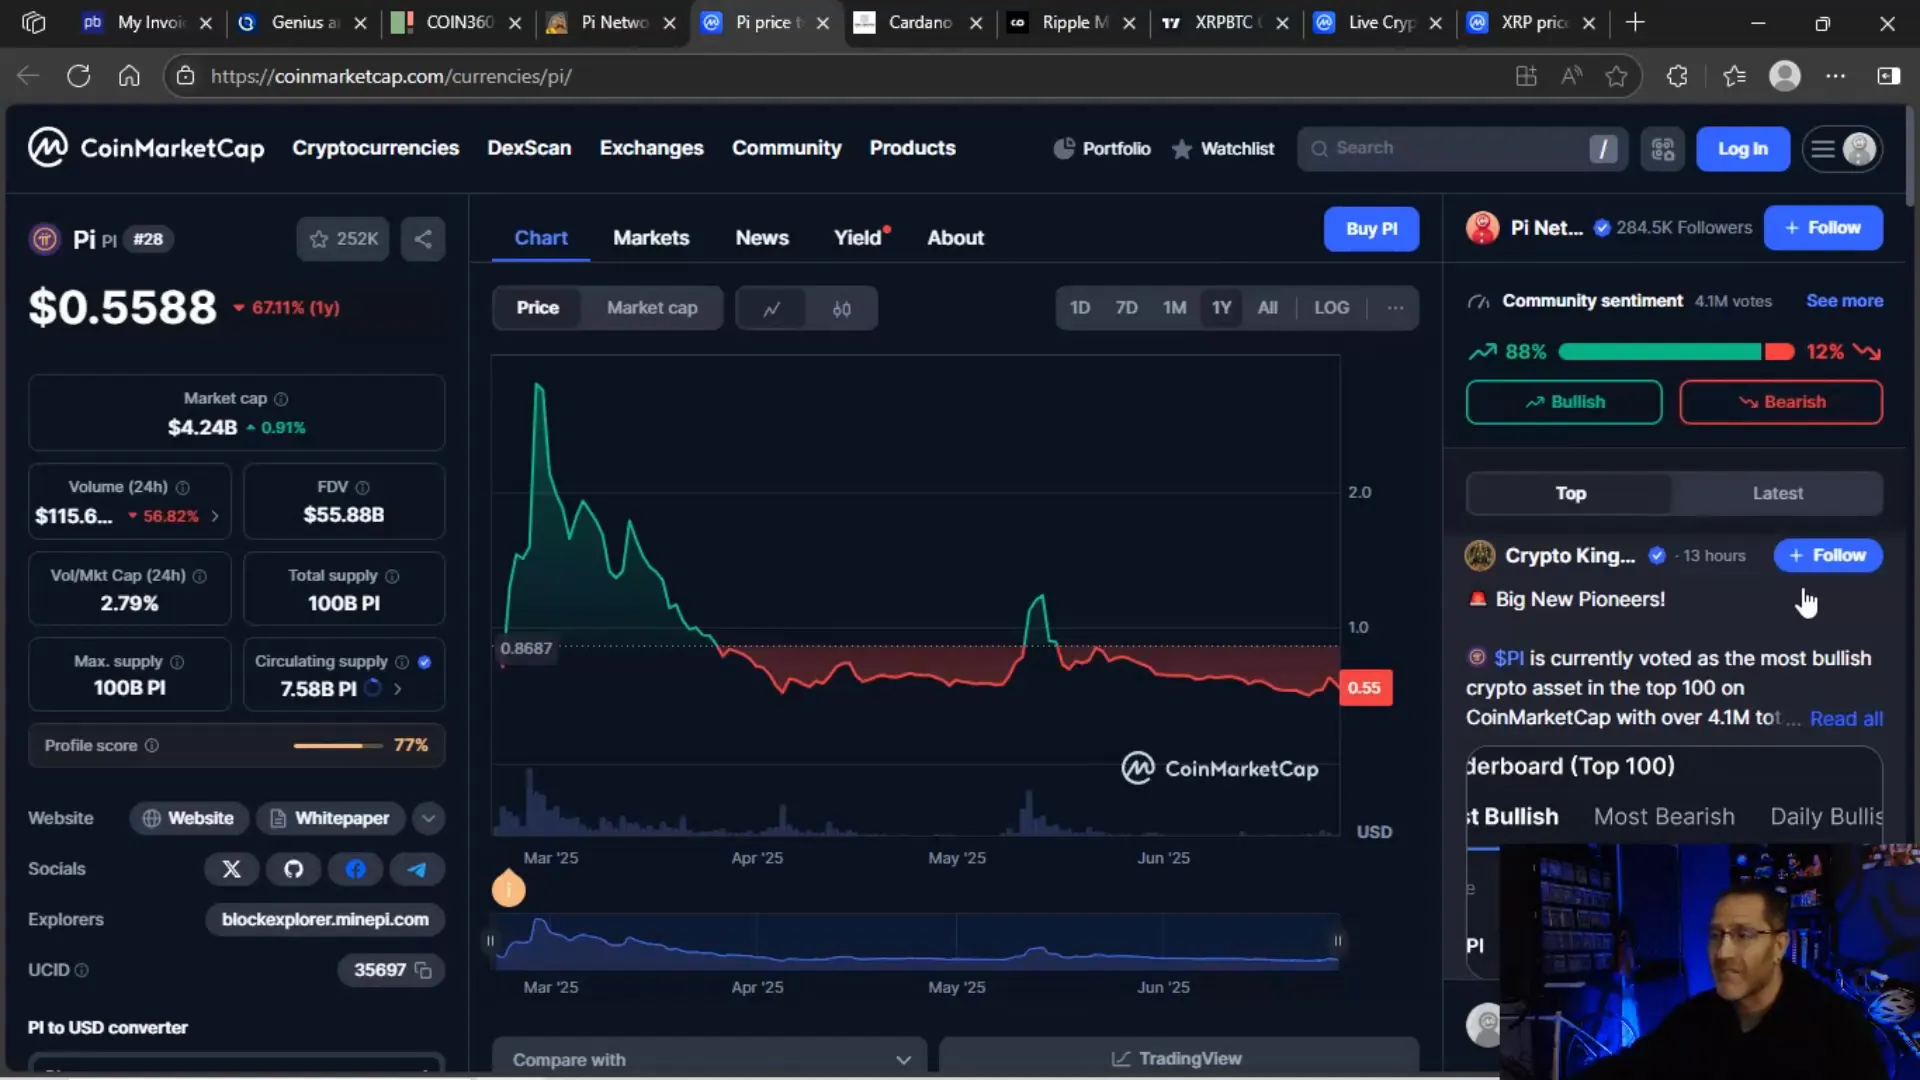
Task: Refresh the browser page
Action: (x=78, y=76)
